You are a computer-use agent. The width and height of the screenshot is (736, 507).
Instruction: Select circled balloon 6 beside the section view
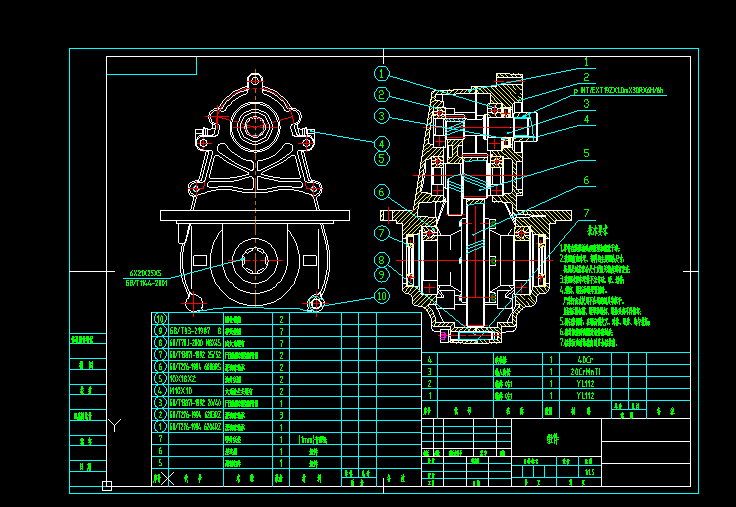(382, 192)
